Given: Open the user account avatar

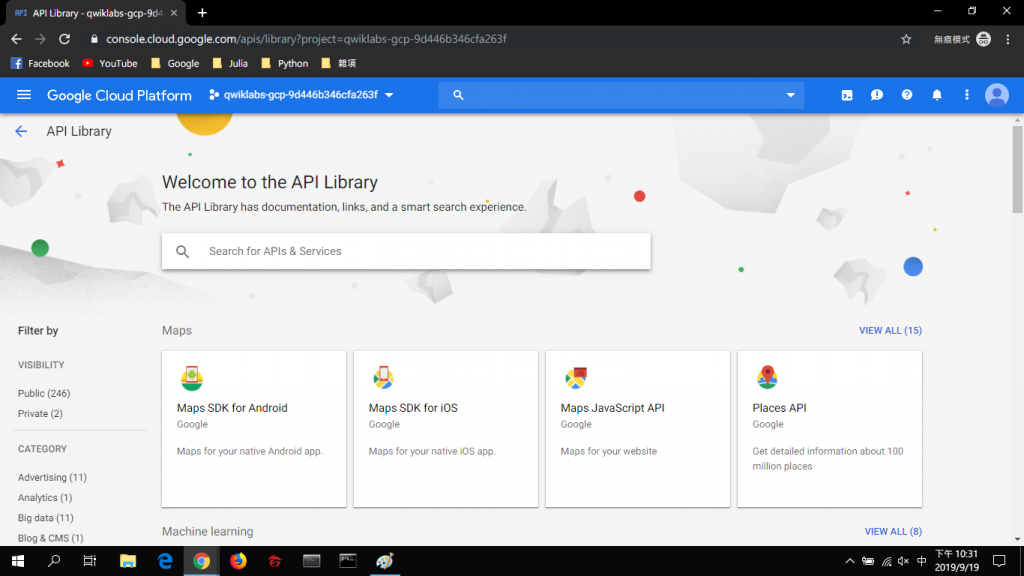Looking at the screenshot, I should (997, 95).
